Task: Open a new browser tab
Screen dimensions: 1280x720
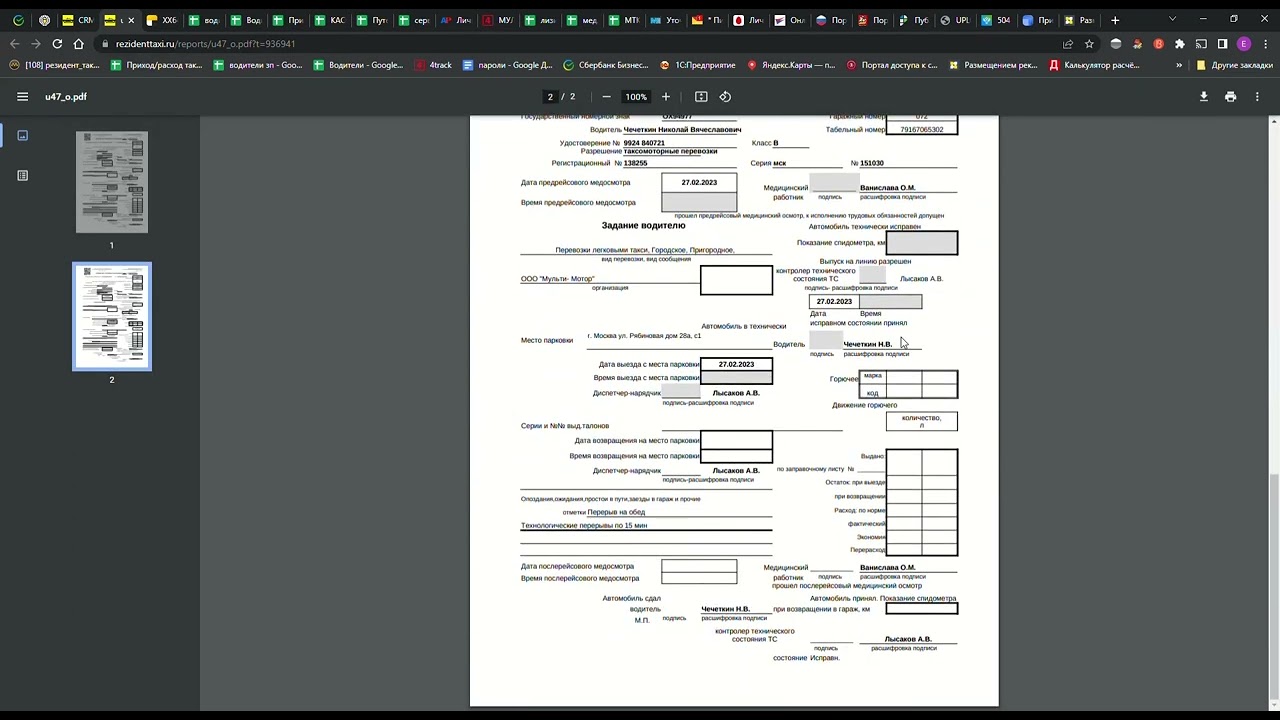Action: (x=1115, y=20)
